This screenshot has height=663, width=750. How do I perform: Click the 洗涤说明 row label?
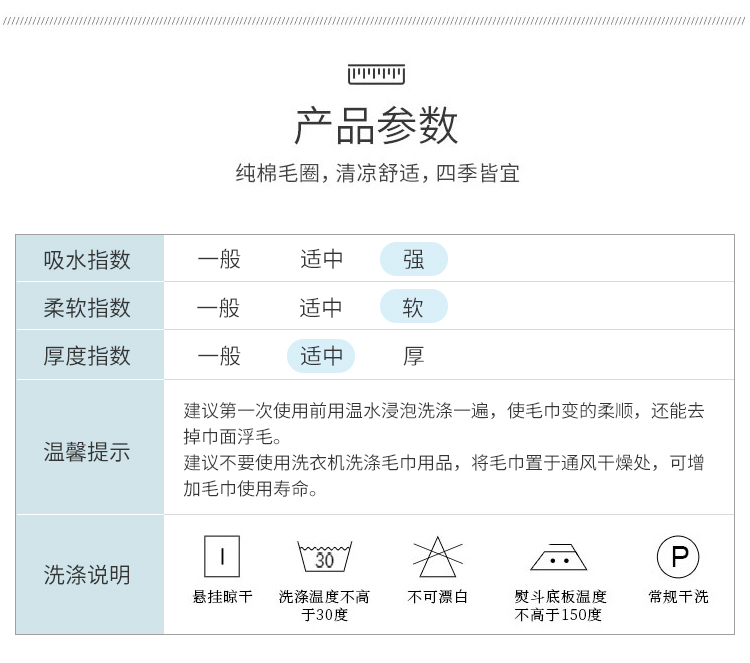(x=88, y=575)
